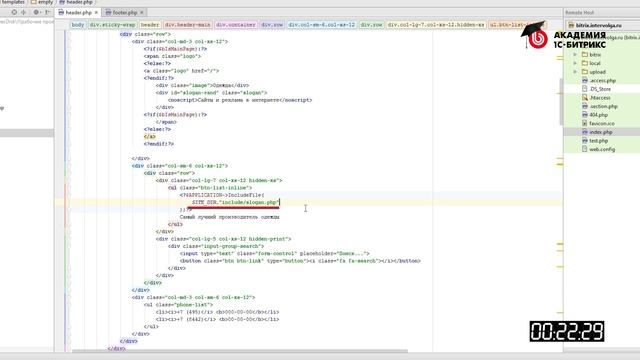Click the div.container breadcrumb
This screenshot has width=640, height=360.
click(x=236, y=24)
